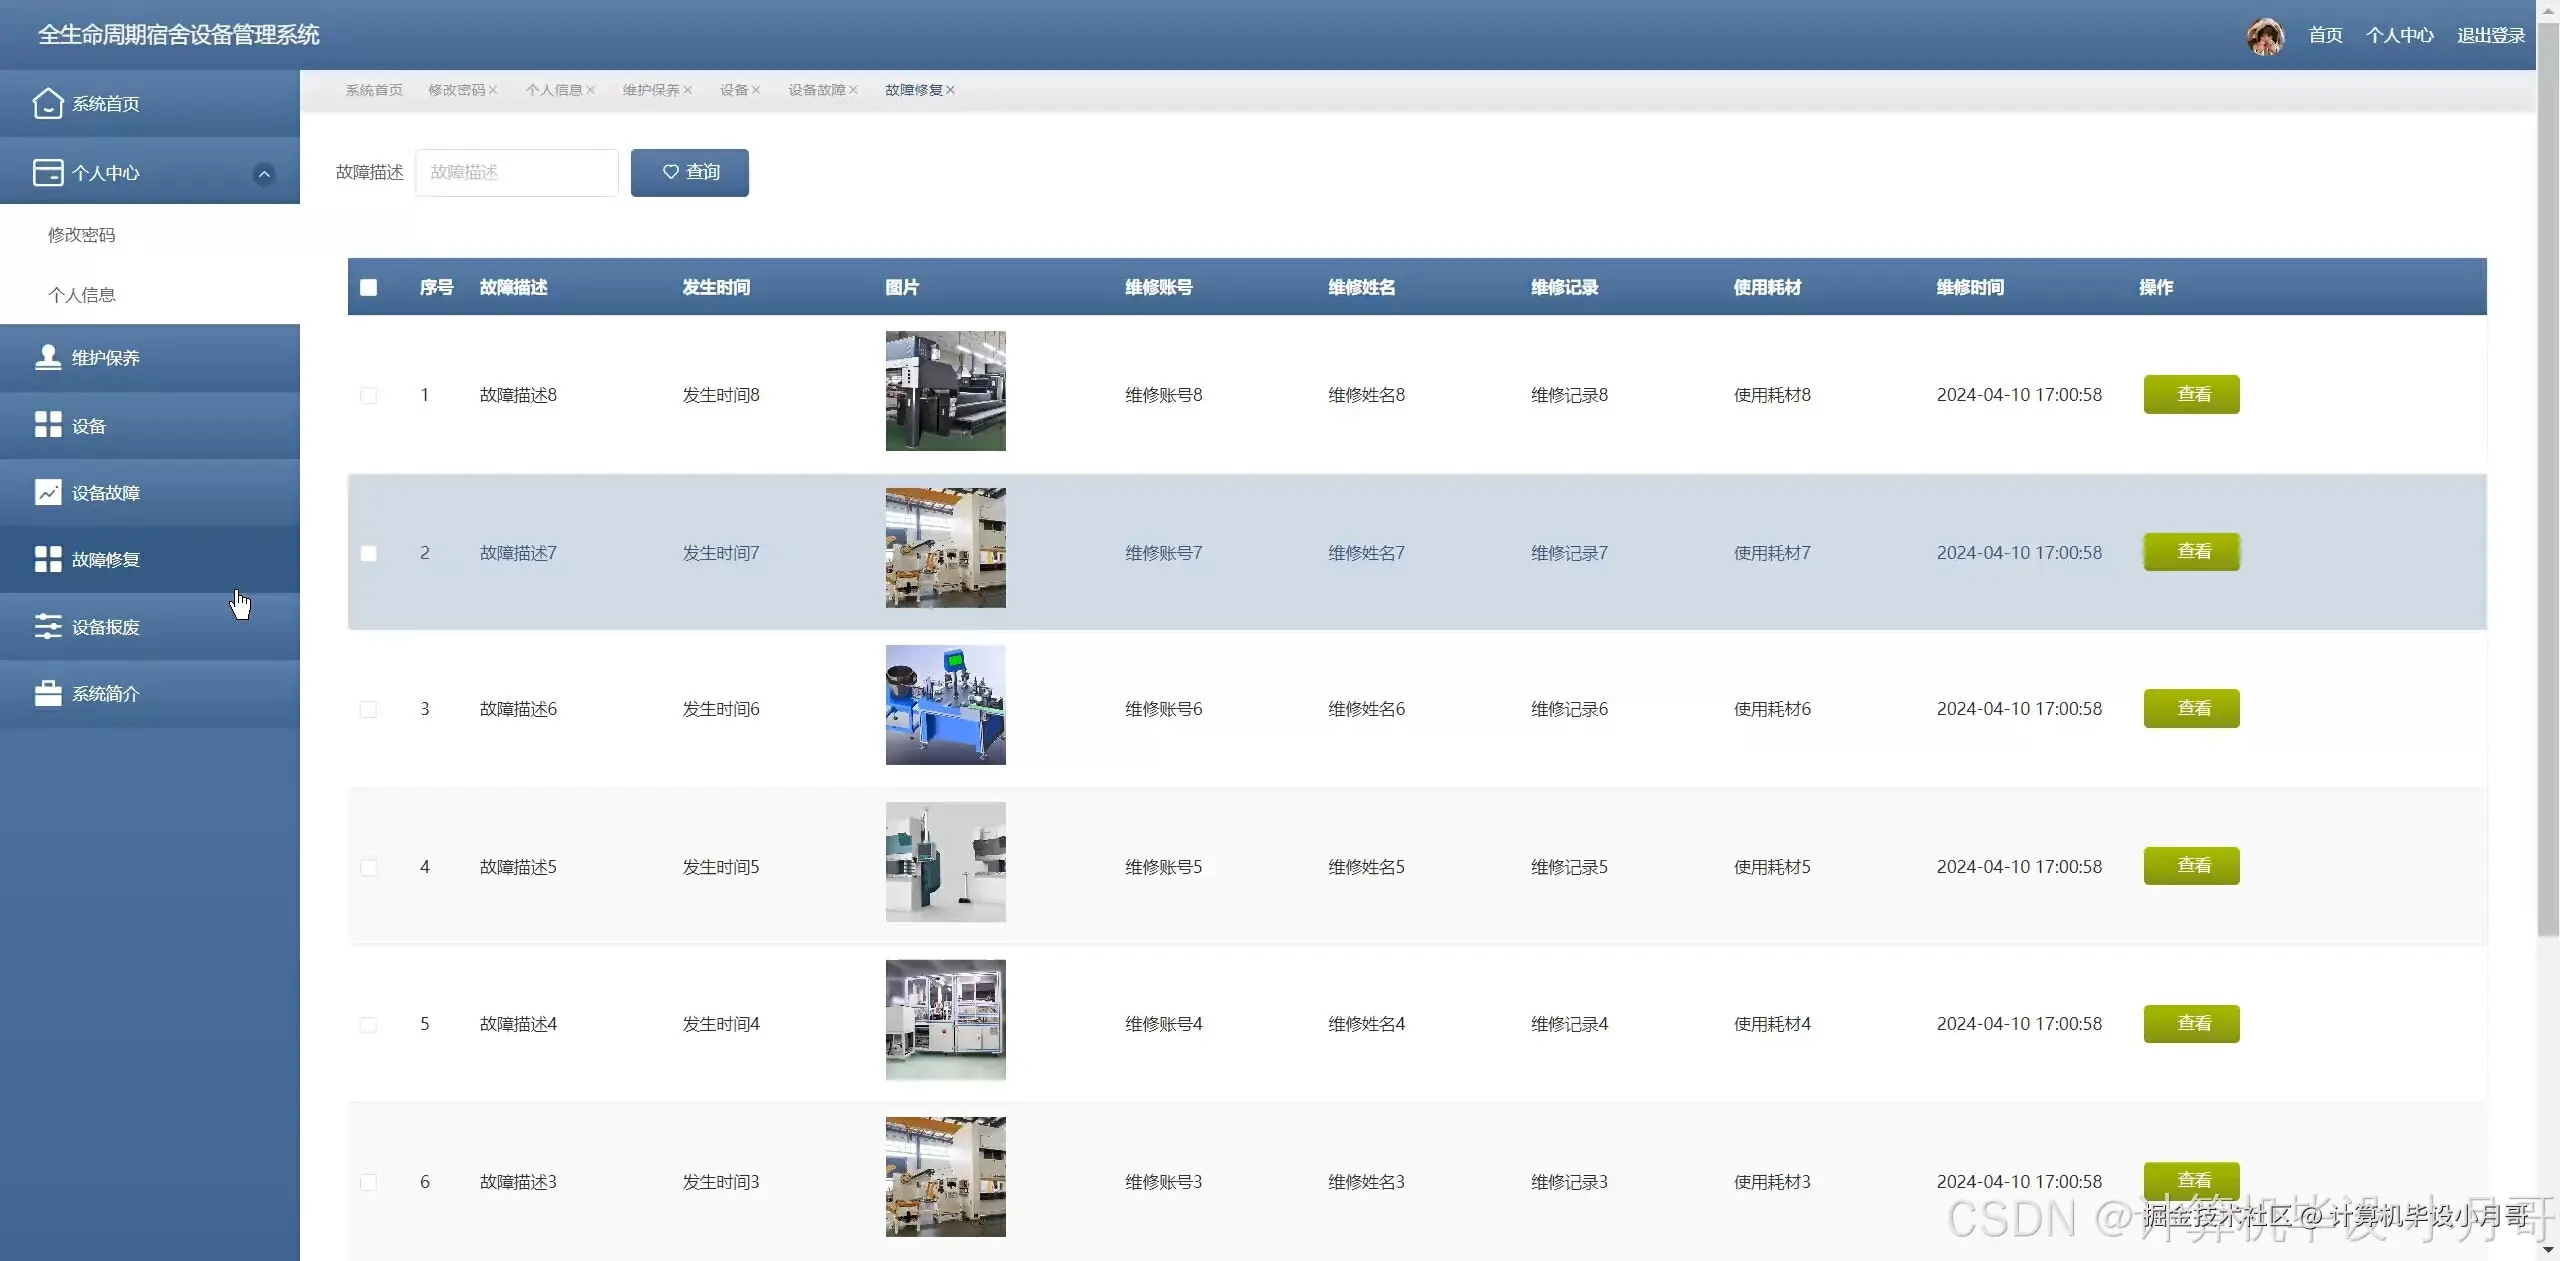Click the person icon beside 维护保养
Image resolution: width=2560 pixels, height=1261 pixels.
[47, 357]
